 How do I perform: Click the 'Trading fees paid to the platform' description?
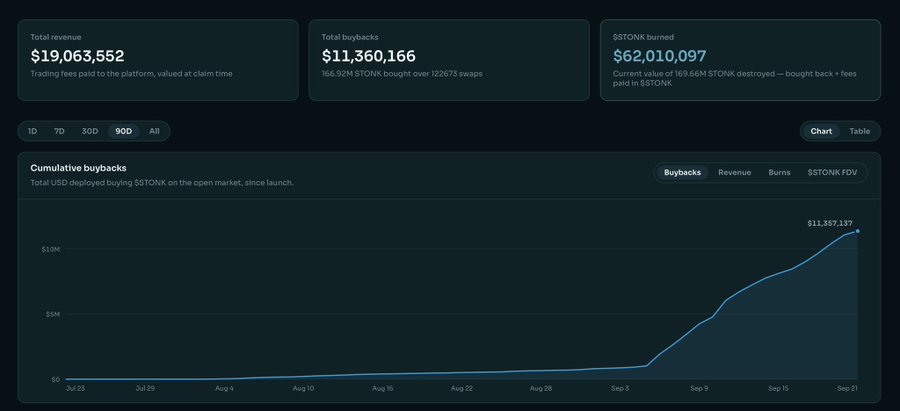131,74
